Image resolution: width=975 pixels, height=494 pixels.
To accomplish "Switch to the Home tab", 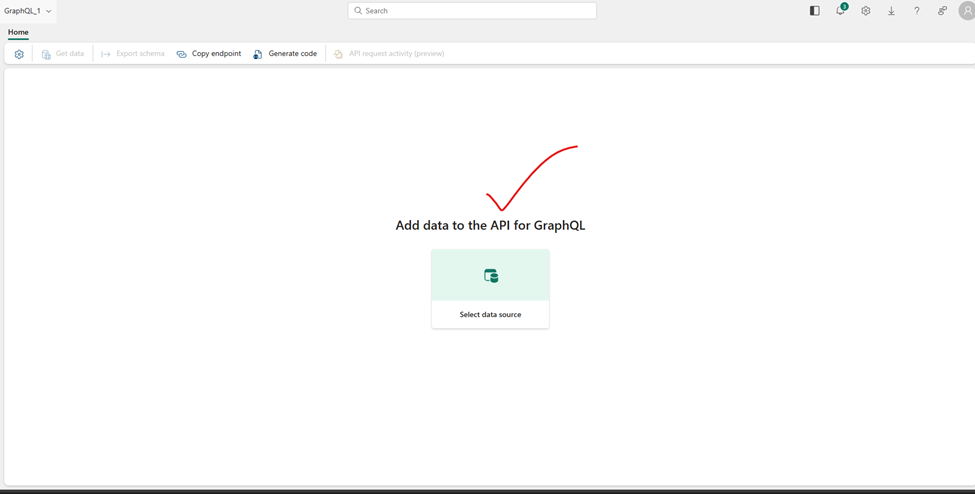I will coord(18,32).
